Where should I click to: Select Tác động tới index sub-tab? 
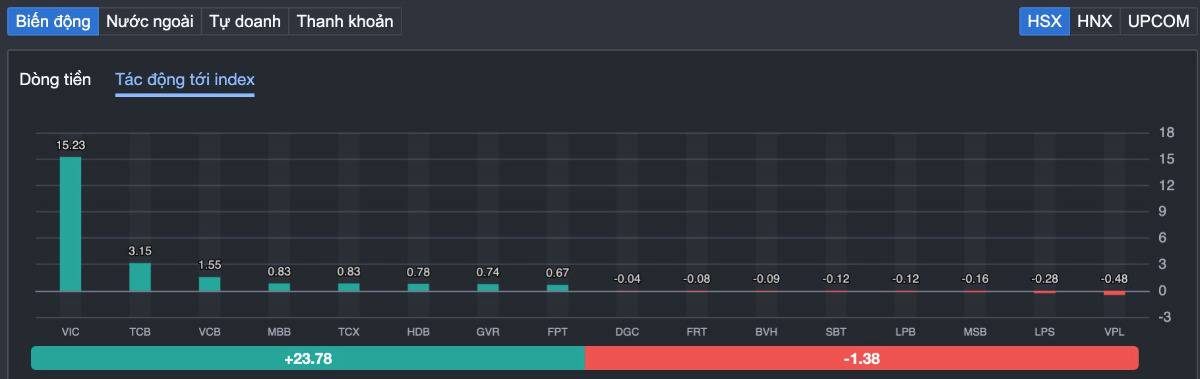185,79
